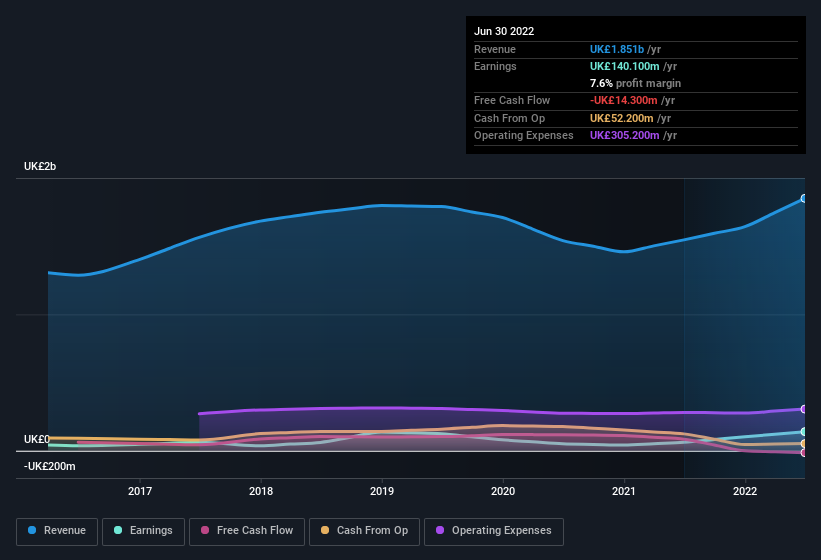Toggle the Cash From Op legend button
821x560 pixels.
(364, 532)
